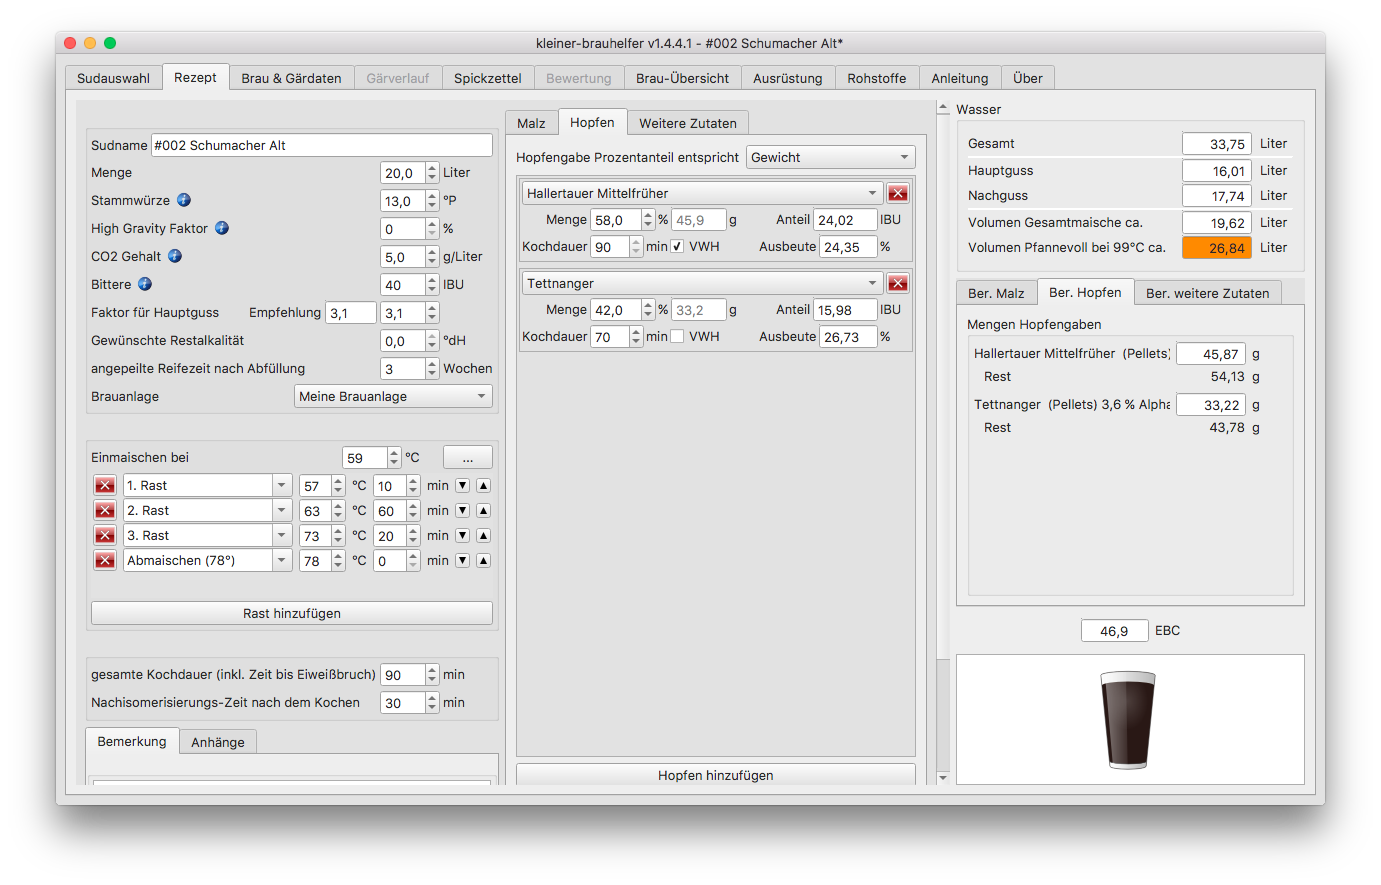Viewport: 1381px width, 885px height.
Task: Click the Sudname text field
Action: pos(321,145)
